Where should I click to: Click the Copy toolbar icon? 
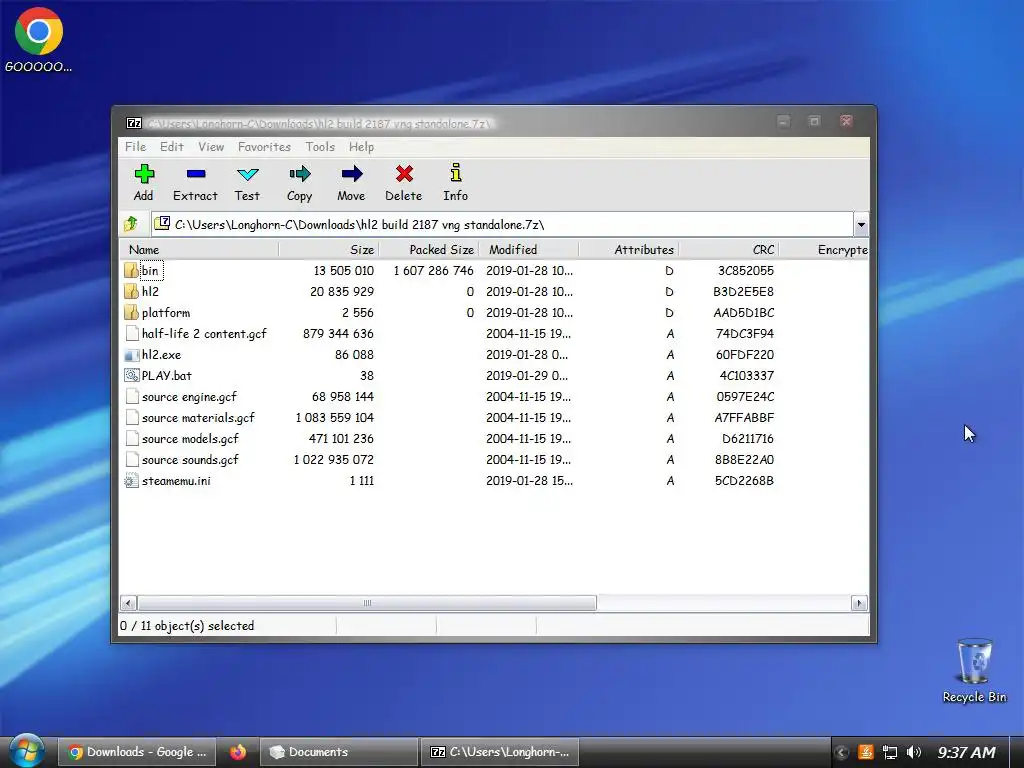pyautogui.click(x=299, y=174)
